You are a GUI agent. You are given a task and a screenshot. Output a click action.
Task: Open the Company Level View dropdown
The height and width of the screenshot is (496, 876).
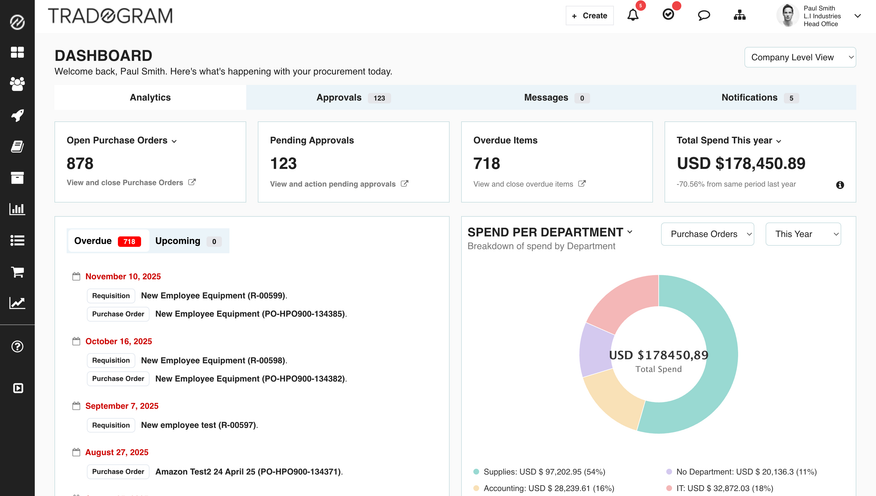pos(800,58)
